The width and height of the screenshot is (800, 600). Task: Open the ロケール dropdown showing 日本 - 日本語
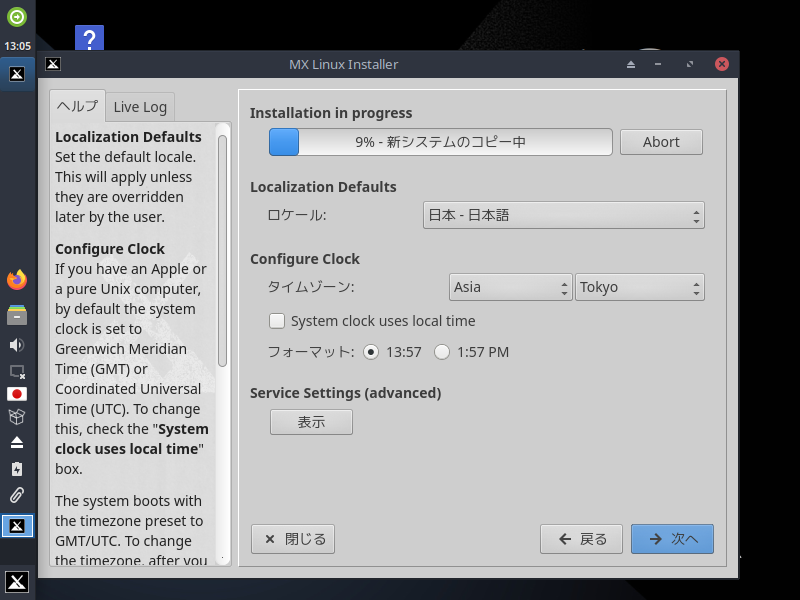[563, 215]
